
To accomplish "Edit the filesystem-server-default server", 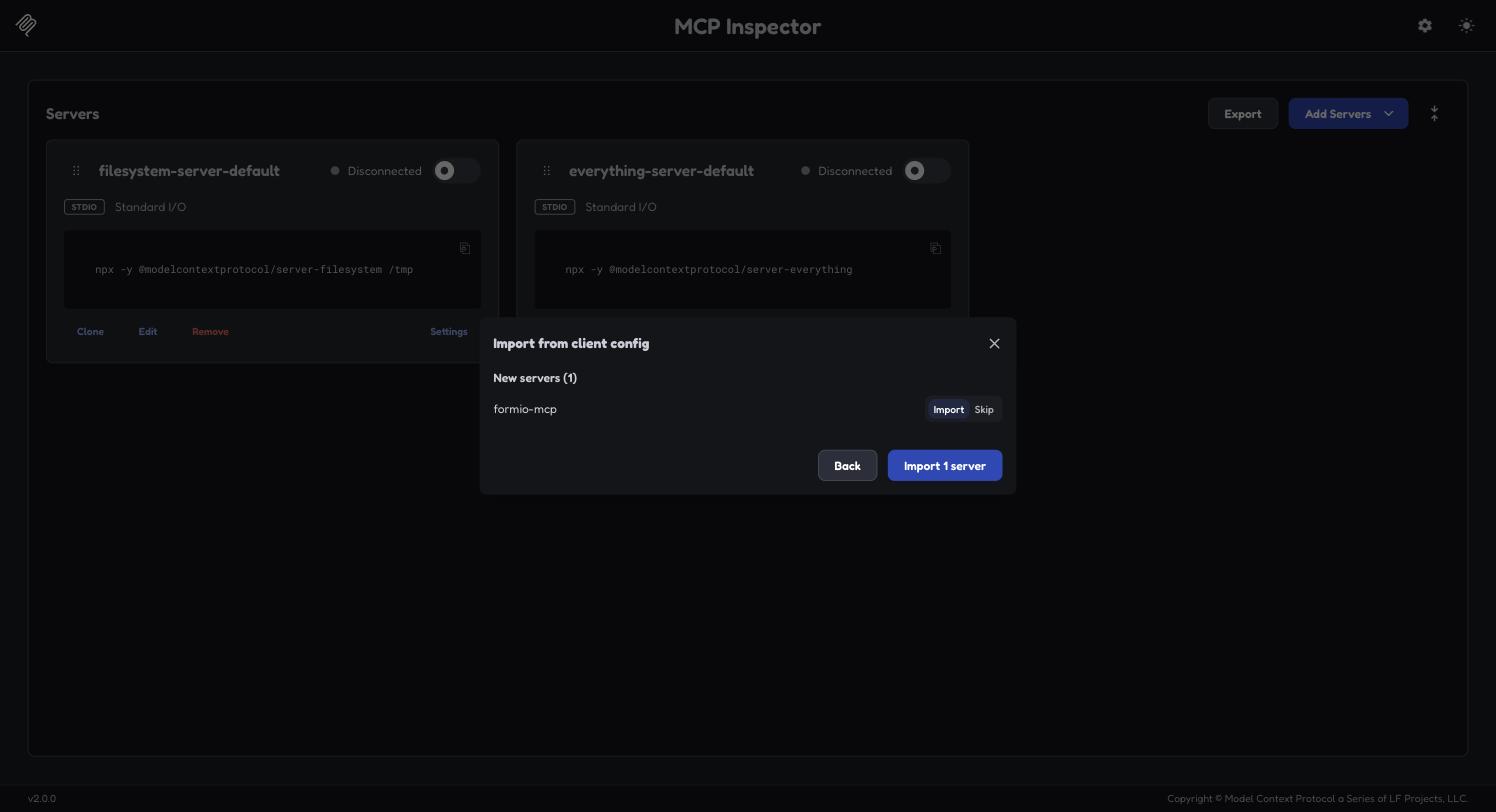I will click(148, 331).
